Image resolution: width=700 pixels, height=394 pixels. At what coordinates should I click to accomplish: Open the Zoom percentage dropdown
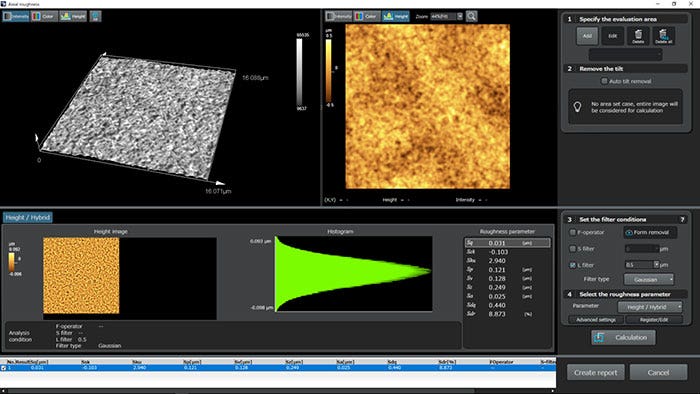click(x=460, y=17)
